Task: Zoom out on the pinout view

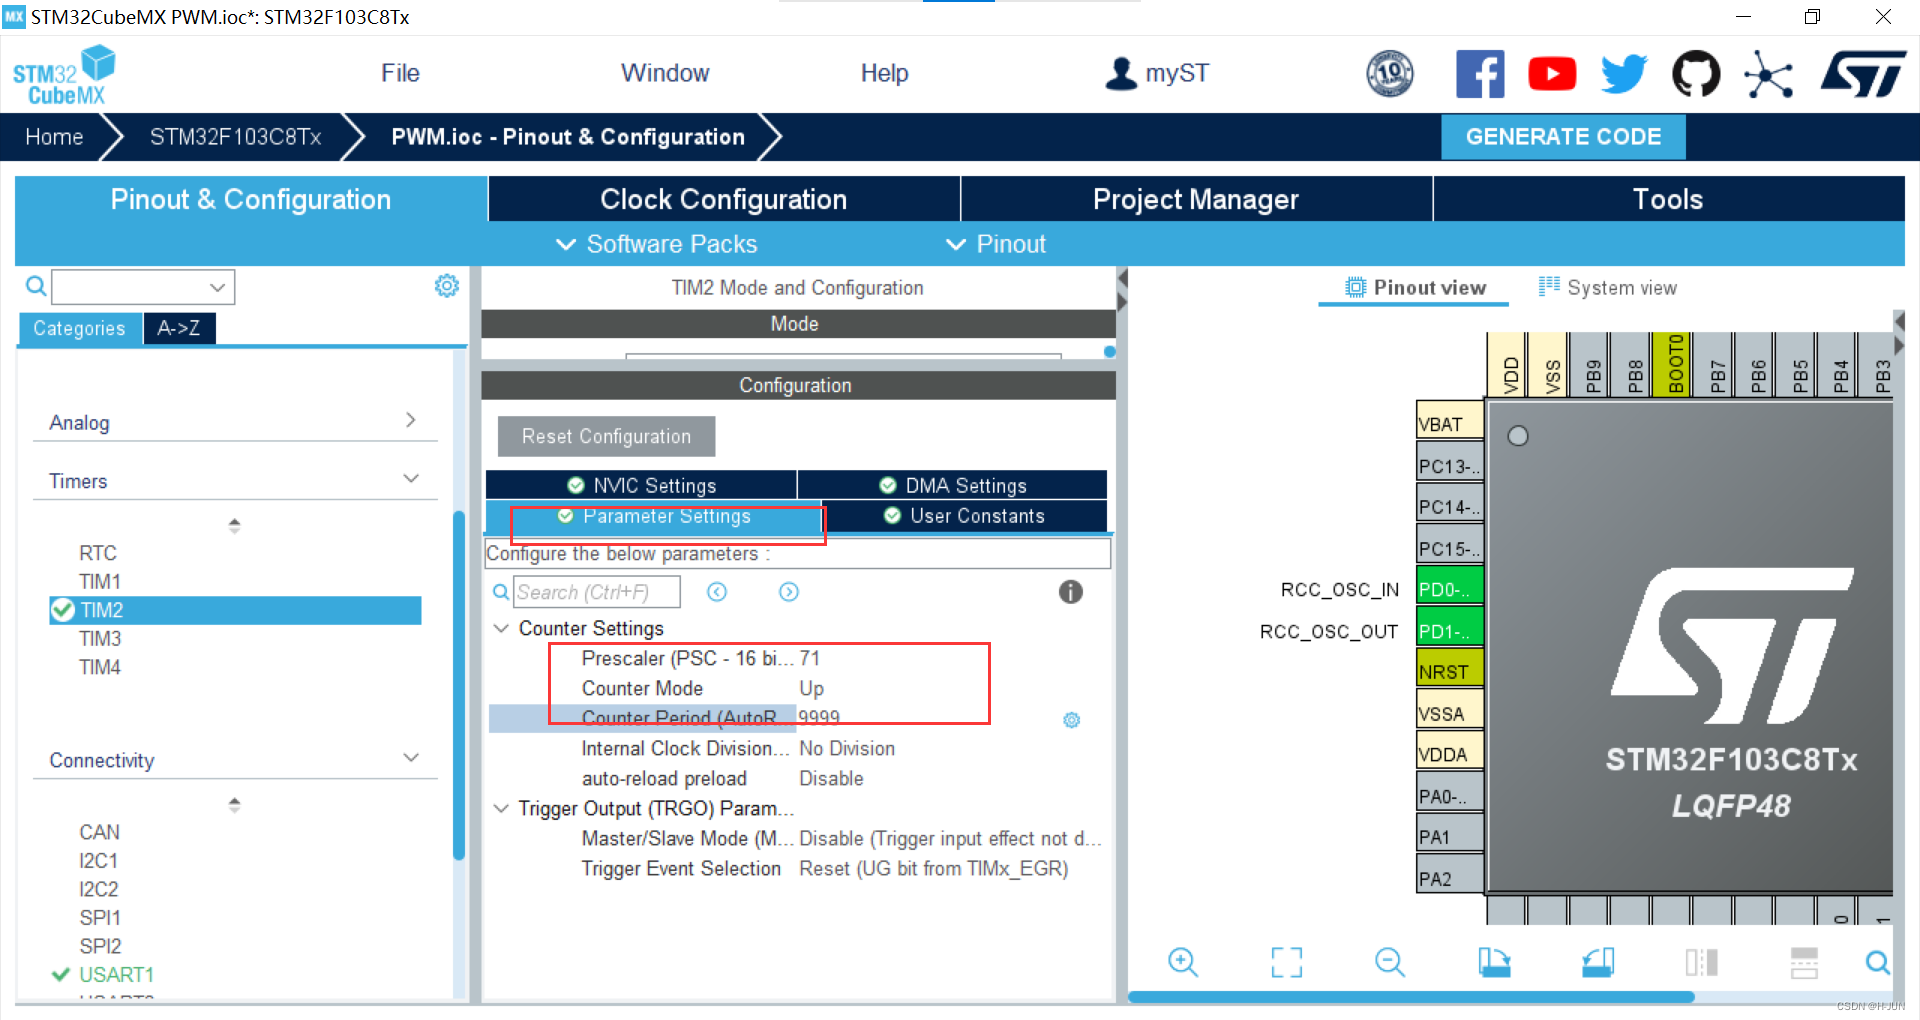Action: point(1390,962)
